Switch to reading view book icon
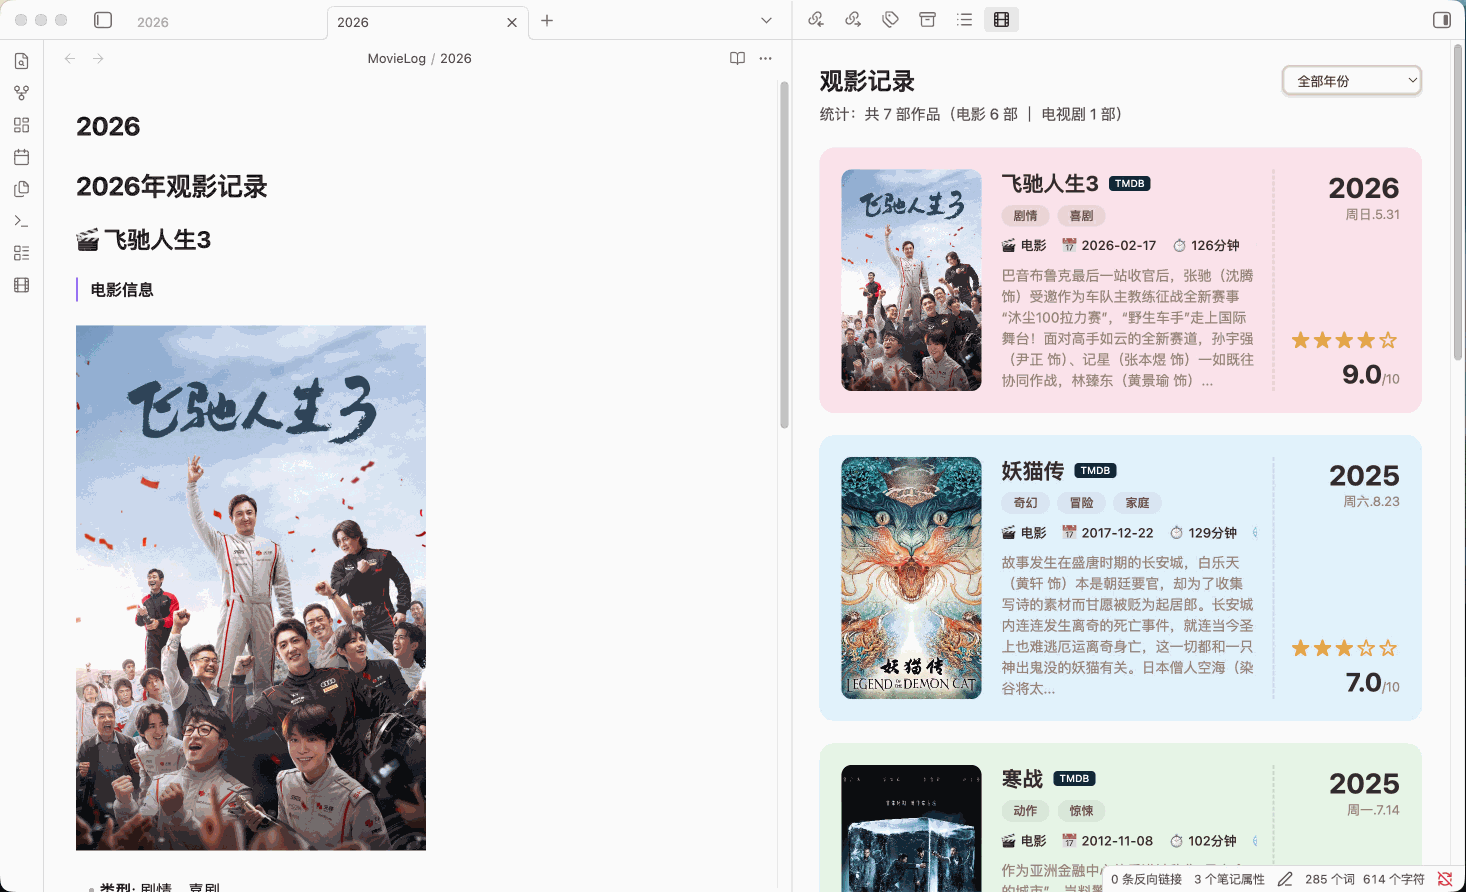 [x=737, y=58]
